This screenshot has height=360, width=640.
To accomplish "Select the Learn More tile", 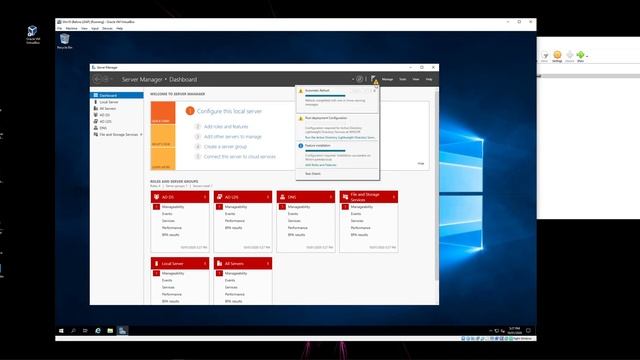I will pyautogui.click(x=163, y=158).
